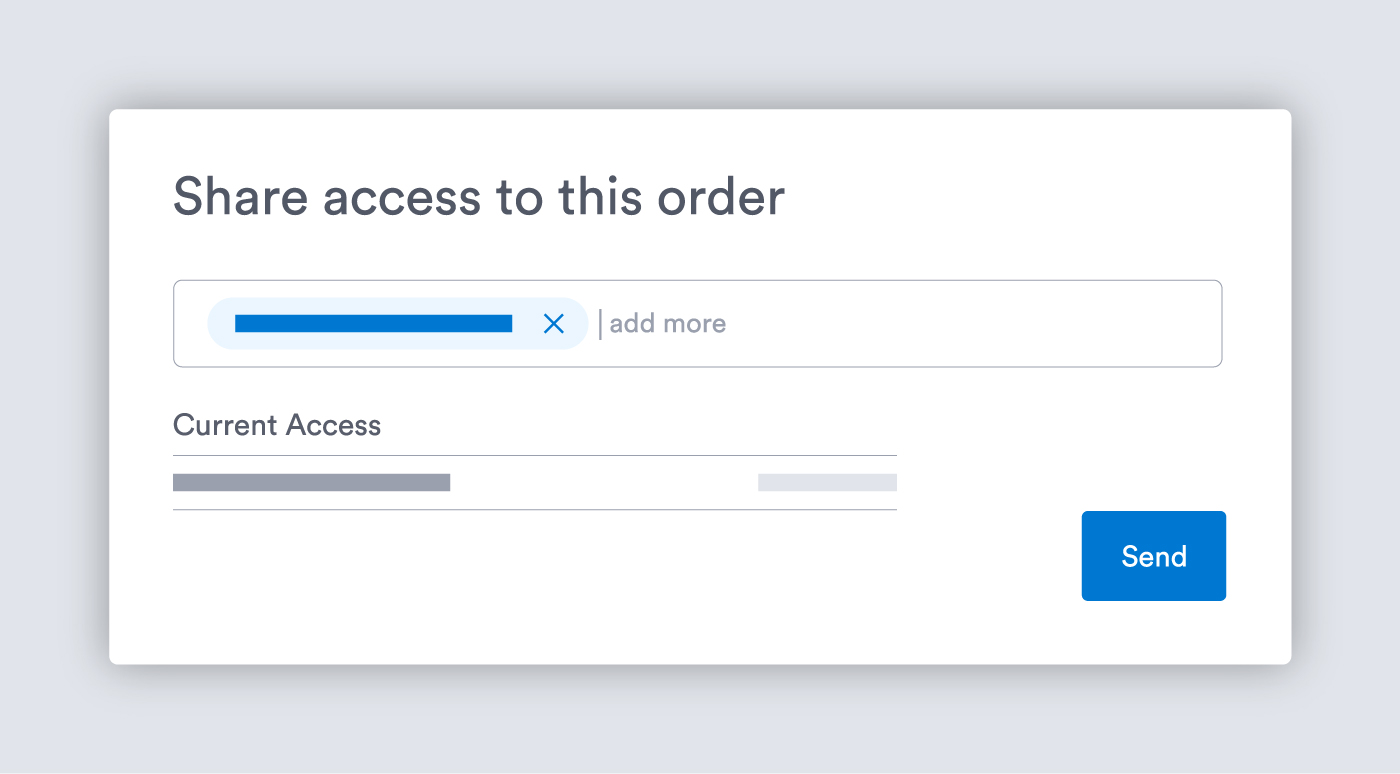This screenshot has height=774, width=1400.
Task: Remove the recipient chip with the X icon
Action: 553,323
